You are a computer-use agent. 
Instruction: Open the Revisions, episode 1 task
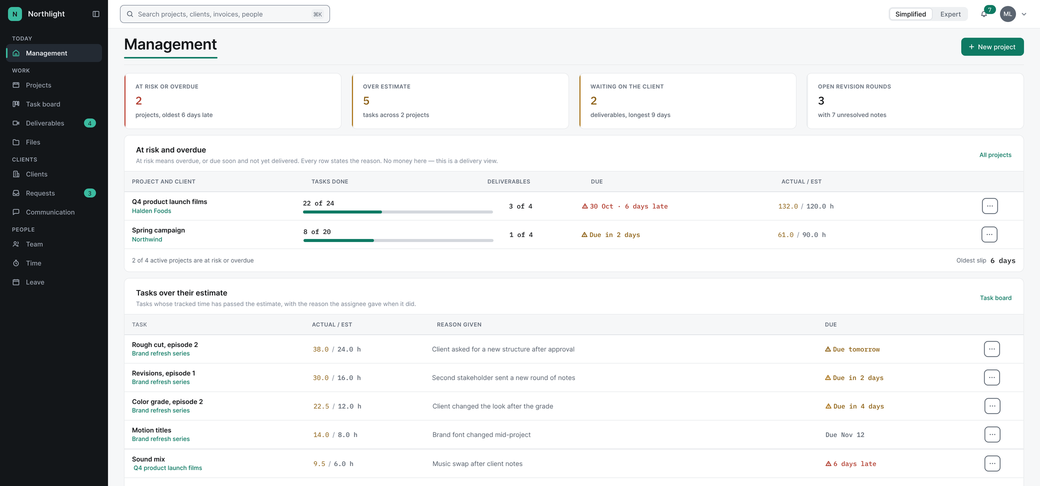tap(163, 373)
